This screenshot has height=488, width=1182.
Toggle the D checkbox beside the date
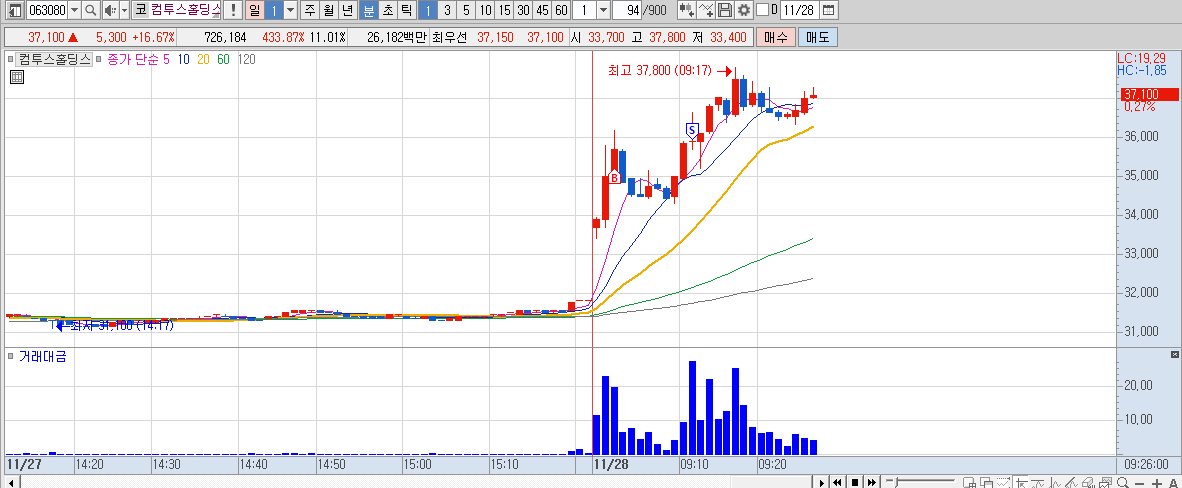(762, 10)
